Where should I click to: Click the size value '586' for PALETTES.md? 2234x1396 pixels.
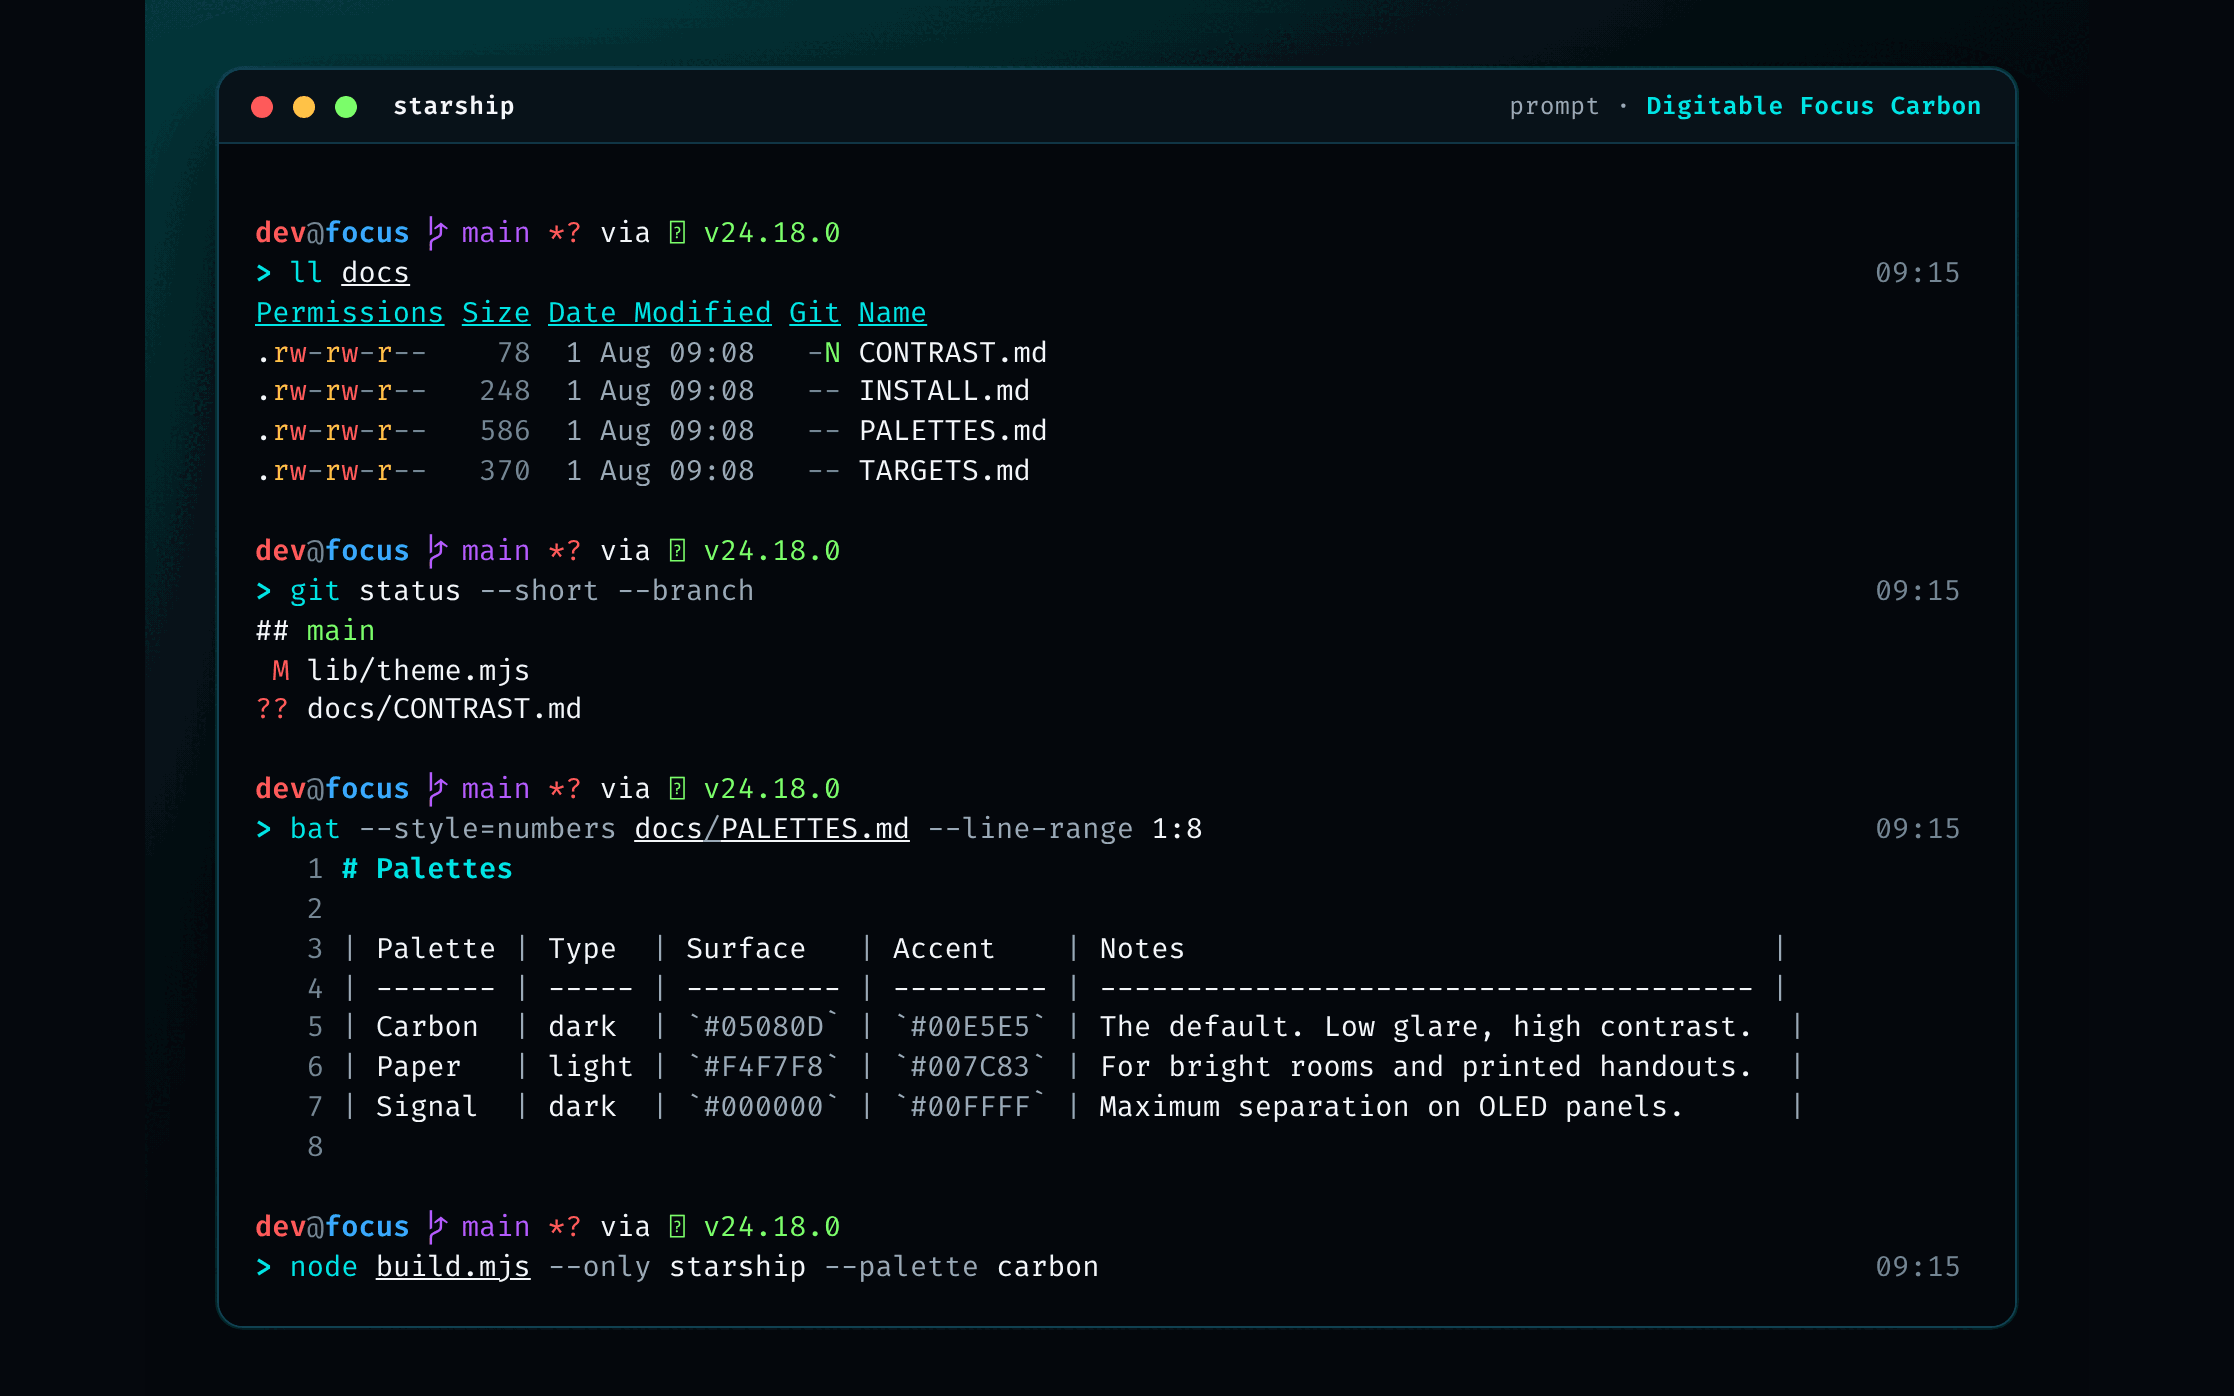(x=505, y=431)
